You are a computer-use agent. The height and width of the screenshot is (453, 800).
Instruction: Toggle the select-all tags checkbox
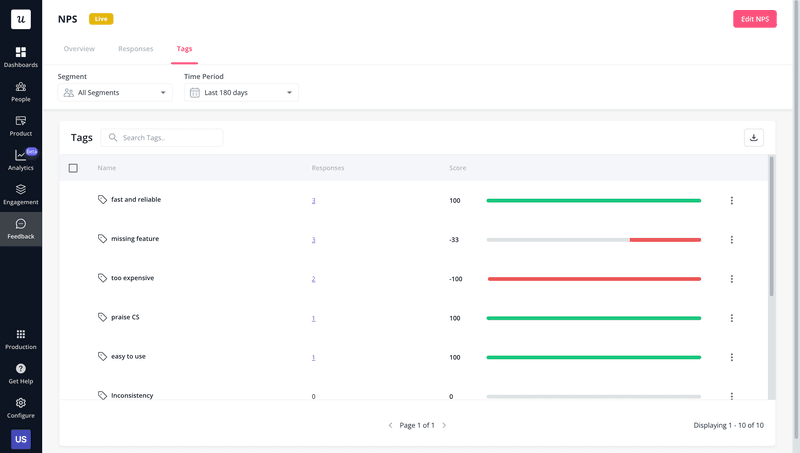pos(73,168)
